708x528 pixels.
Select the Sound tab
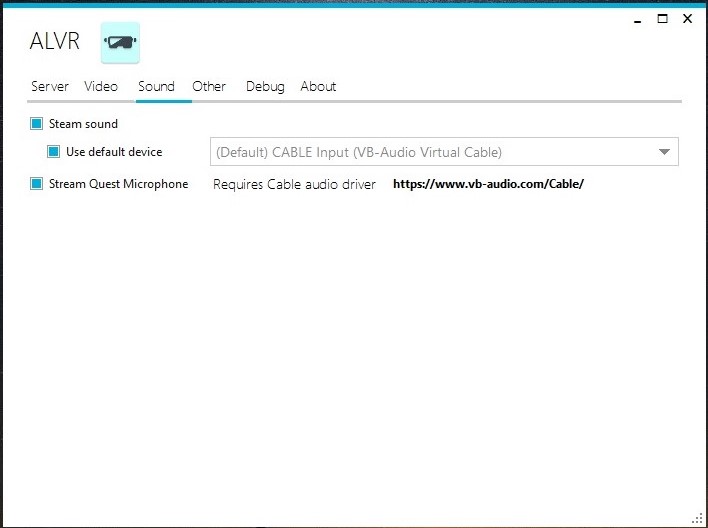(156, 86)
